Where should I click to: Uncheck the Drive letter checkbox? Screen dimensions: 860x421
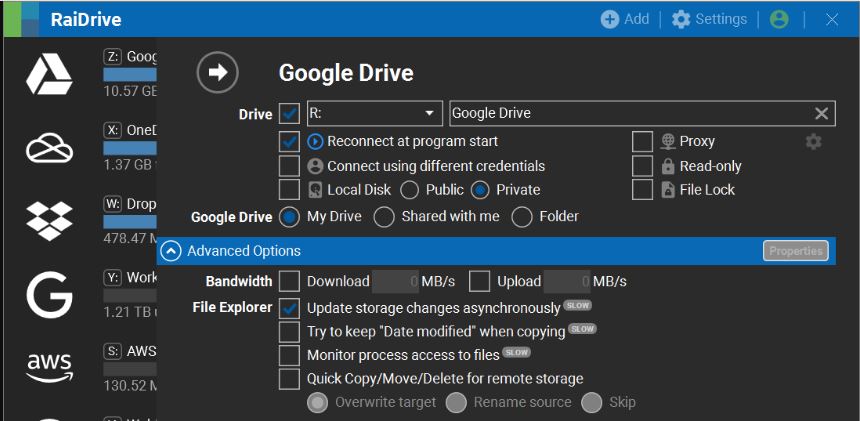click(x=289, y=113)
